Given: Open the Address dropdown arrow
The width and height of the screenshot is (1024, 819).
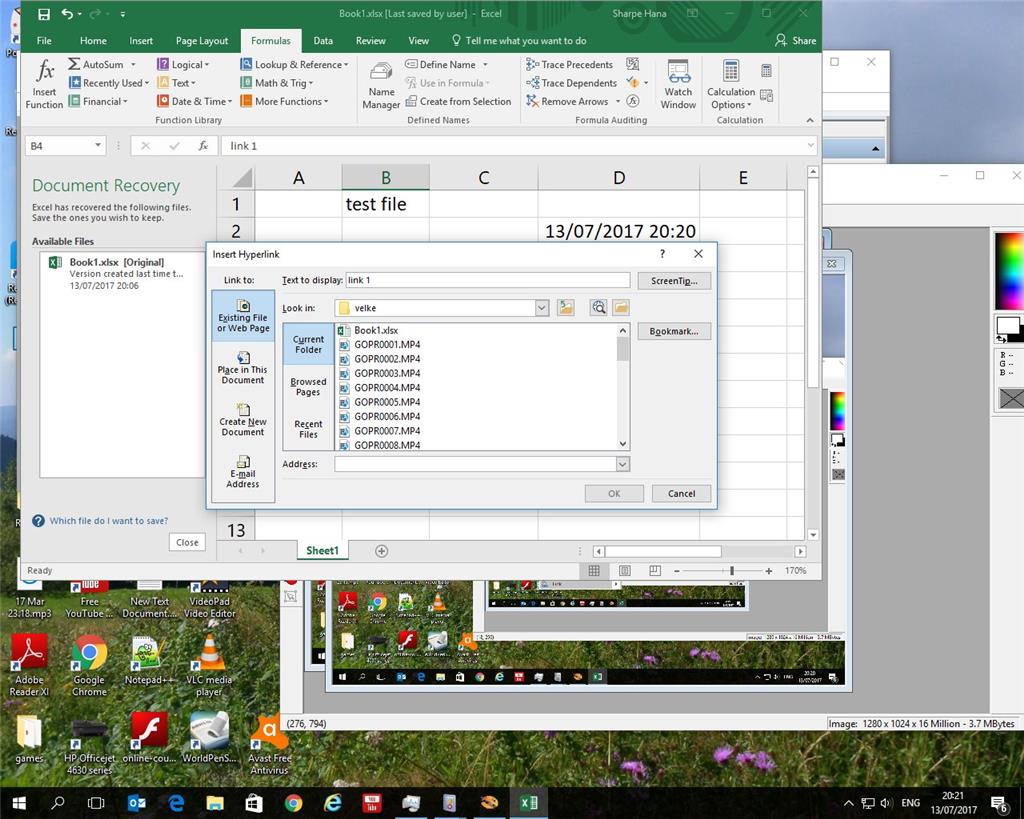Looking at the screenshot, I should (622, 464).
